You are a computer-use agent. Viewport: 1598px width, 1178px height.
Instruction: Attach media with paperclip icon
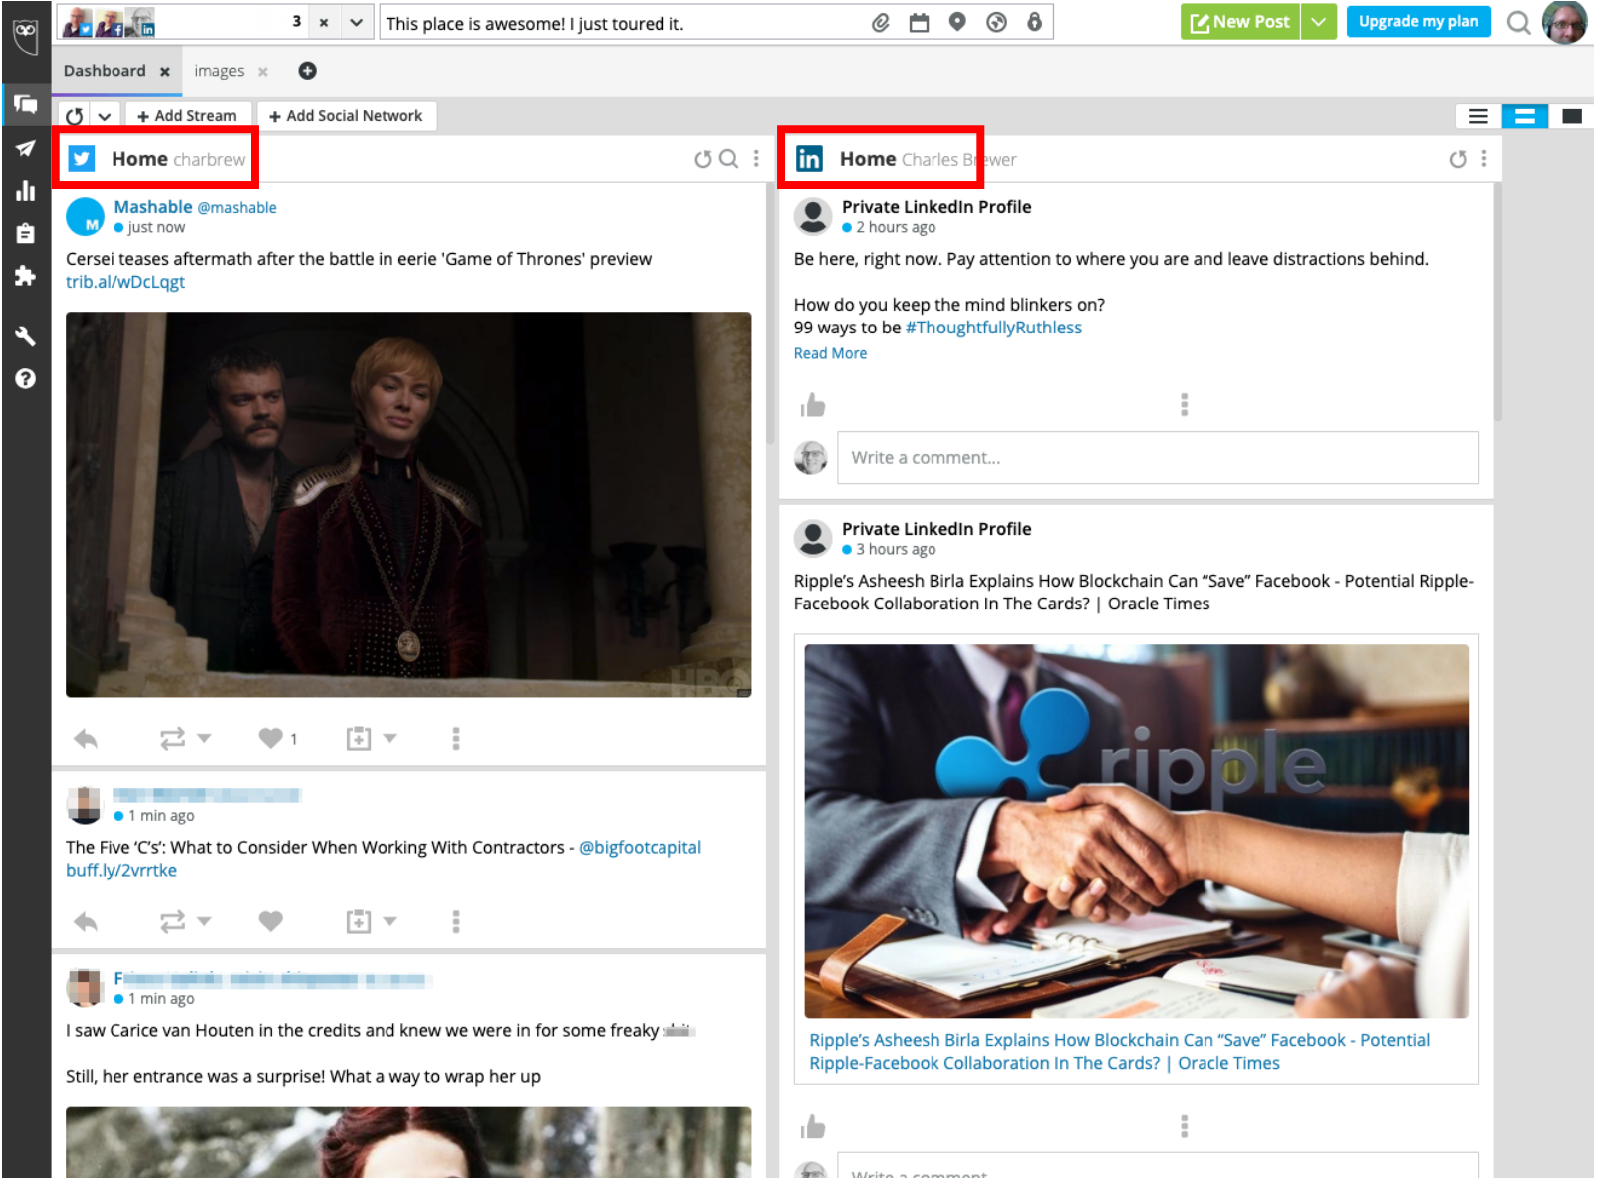tap(881, 22)
